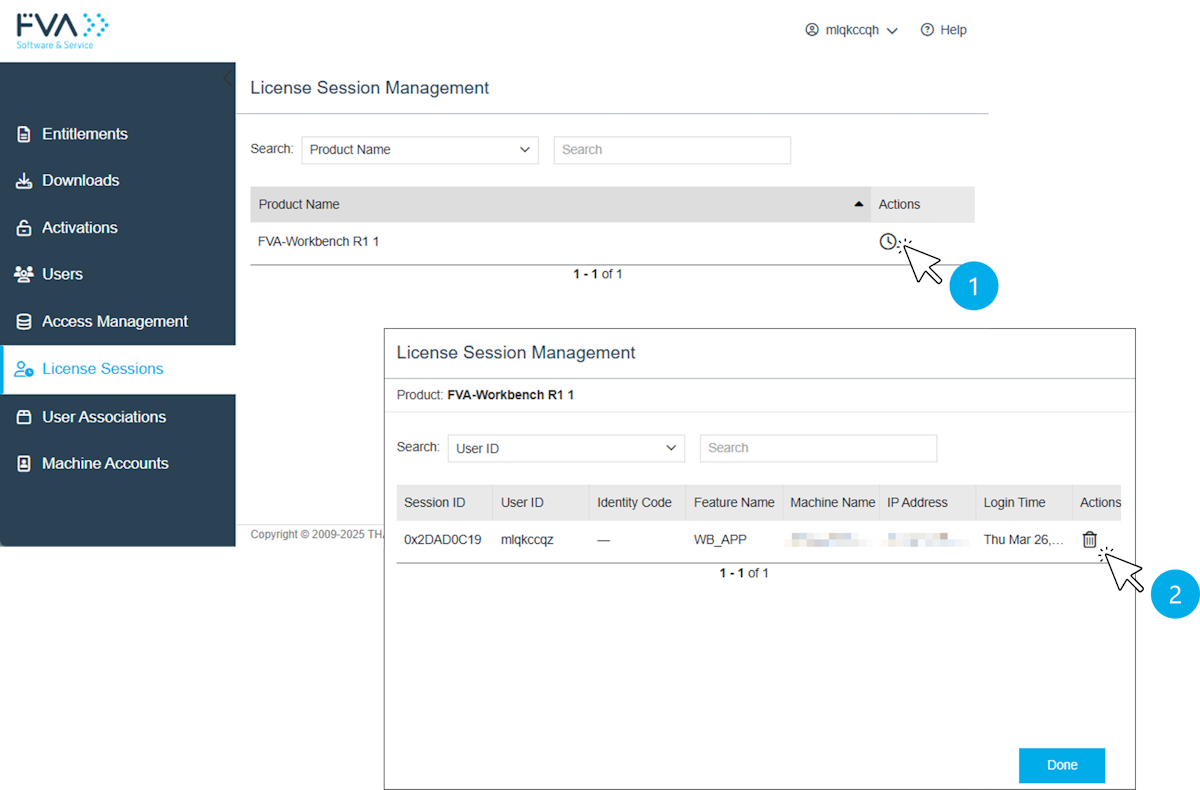This screenshot has width=1200, height=790.
Task: Click the FVA Software & Service logo
Action: point(62,30)
